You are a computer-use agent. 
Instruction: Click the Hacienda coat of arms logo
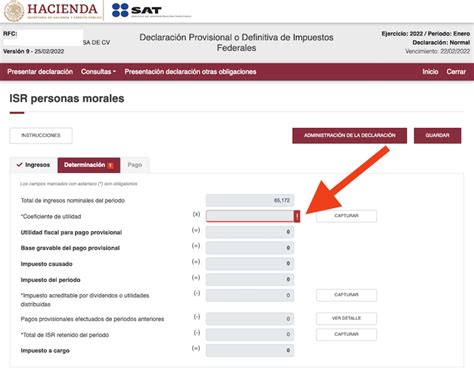14,11
